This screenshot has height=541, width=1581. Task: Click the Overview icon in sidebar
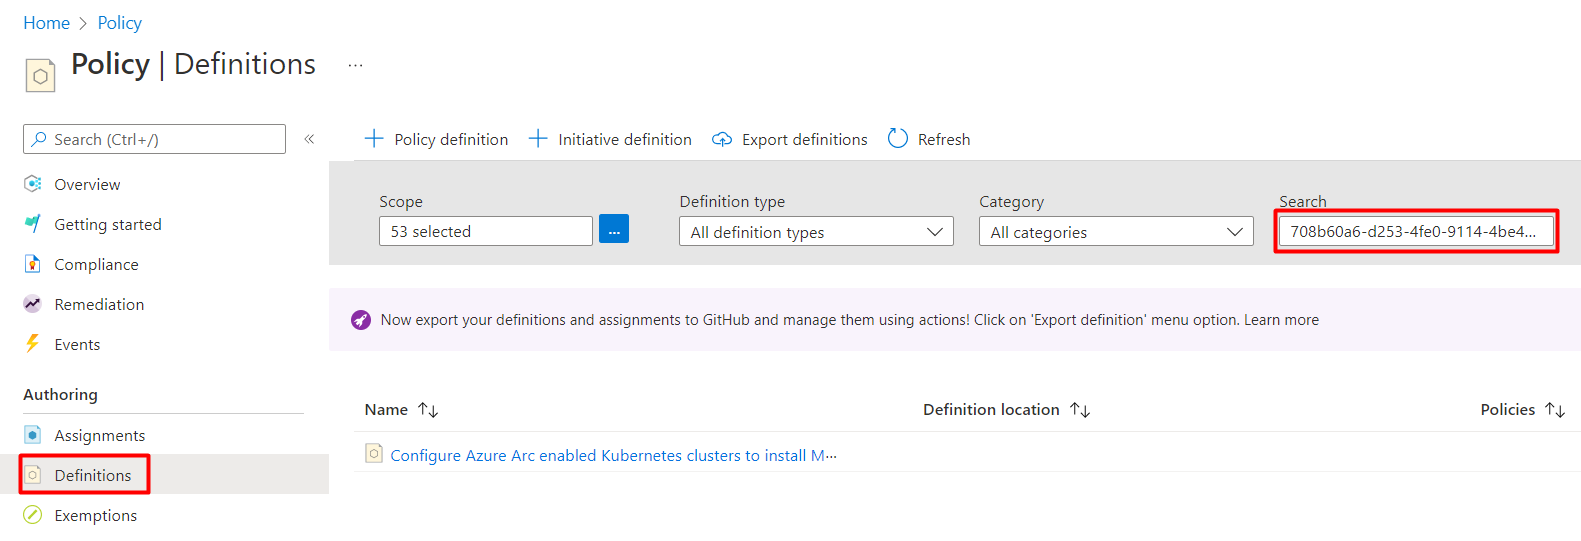coord(33,184)
